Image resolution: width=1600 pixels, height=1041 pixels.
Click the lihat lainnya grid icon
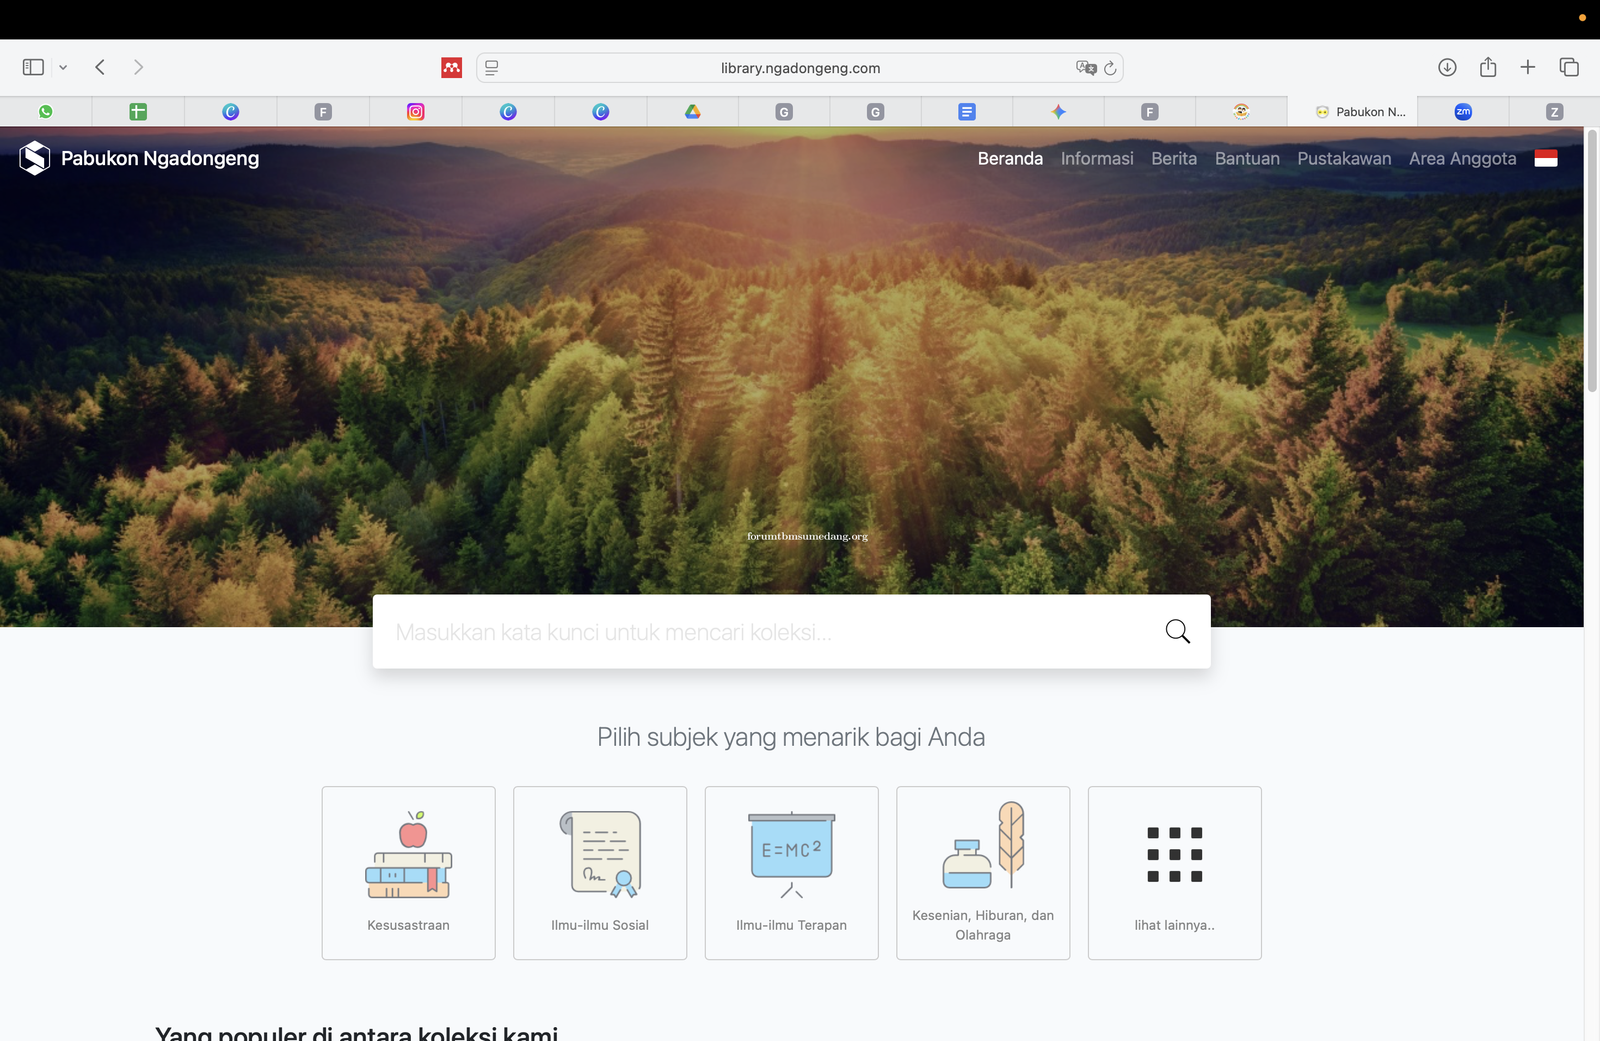[x=1174, y=855]
